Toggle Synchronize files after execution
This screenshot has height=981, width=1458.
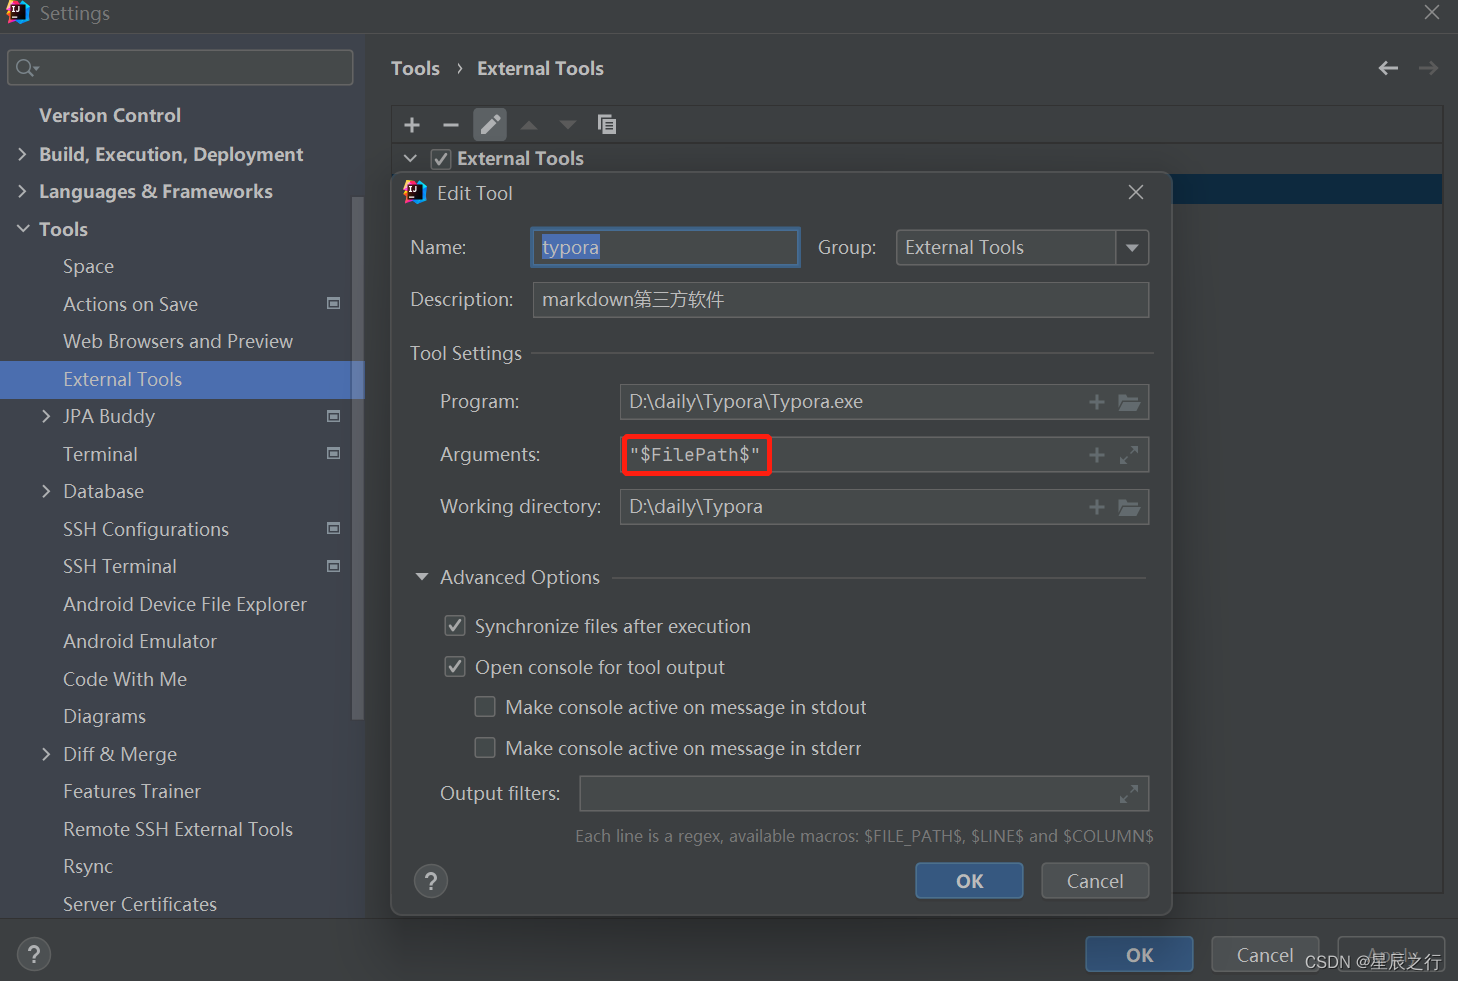click(455, 626)
